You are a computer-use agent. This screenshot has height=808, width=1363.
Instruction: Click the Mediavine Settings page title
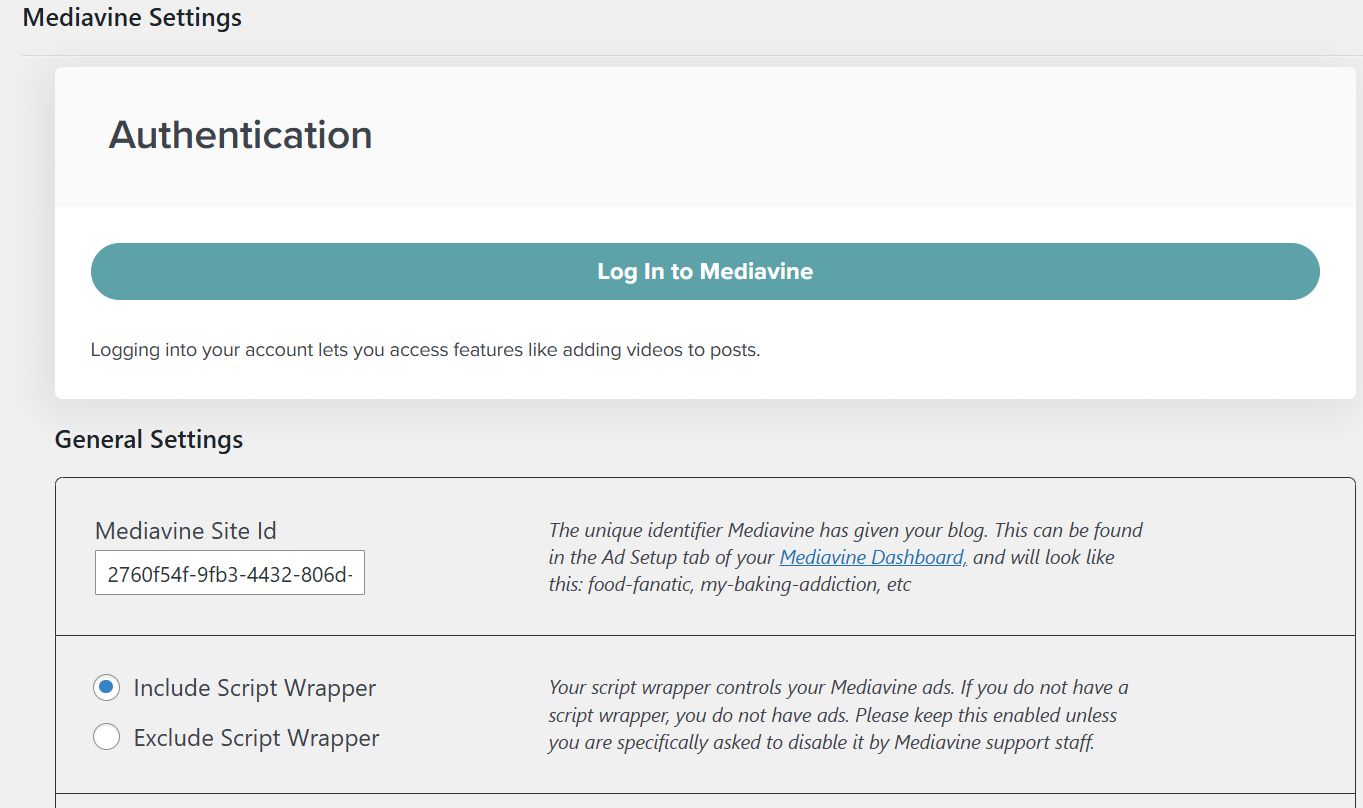132,18
